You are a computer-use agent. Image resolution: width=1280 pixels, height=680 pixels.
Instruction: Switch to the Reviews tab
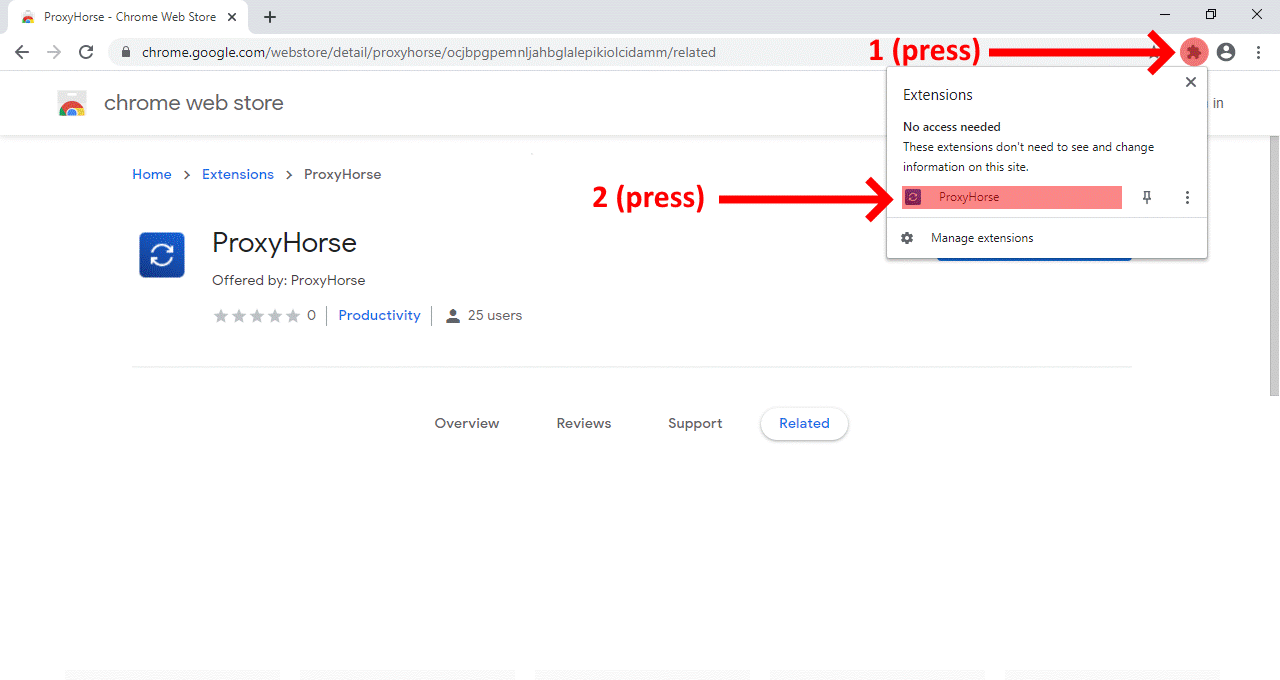[583, 423]
